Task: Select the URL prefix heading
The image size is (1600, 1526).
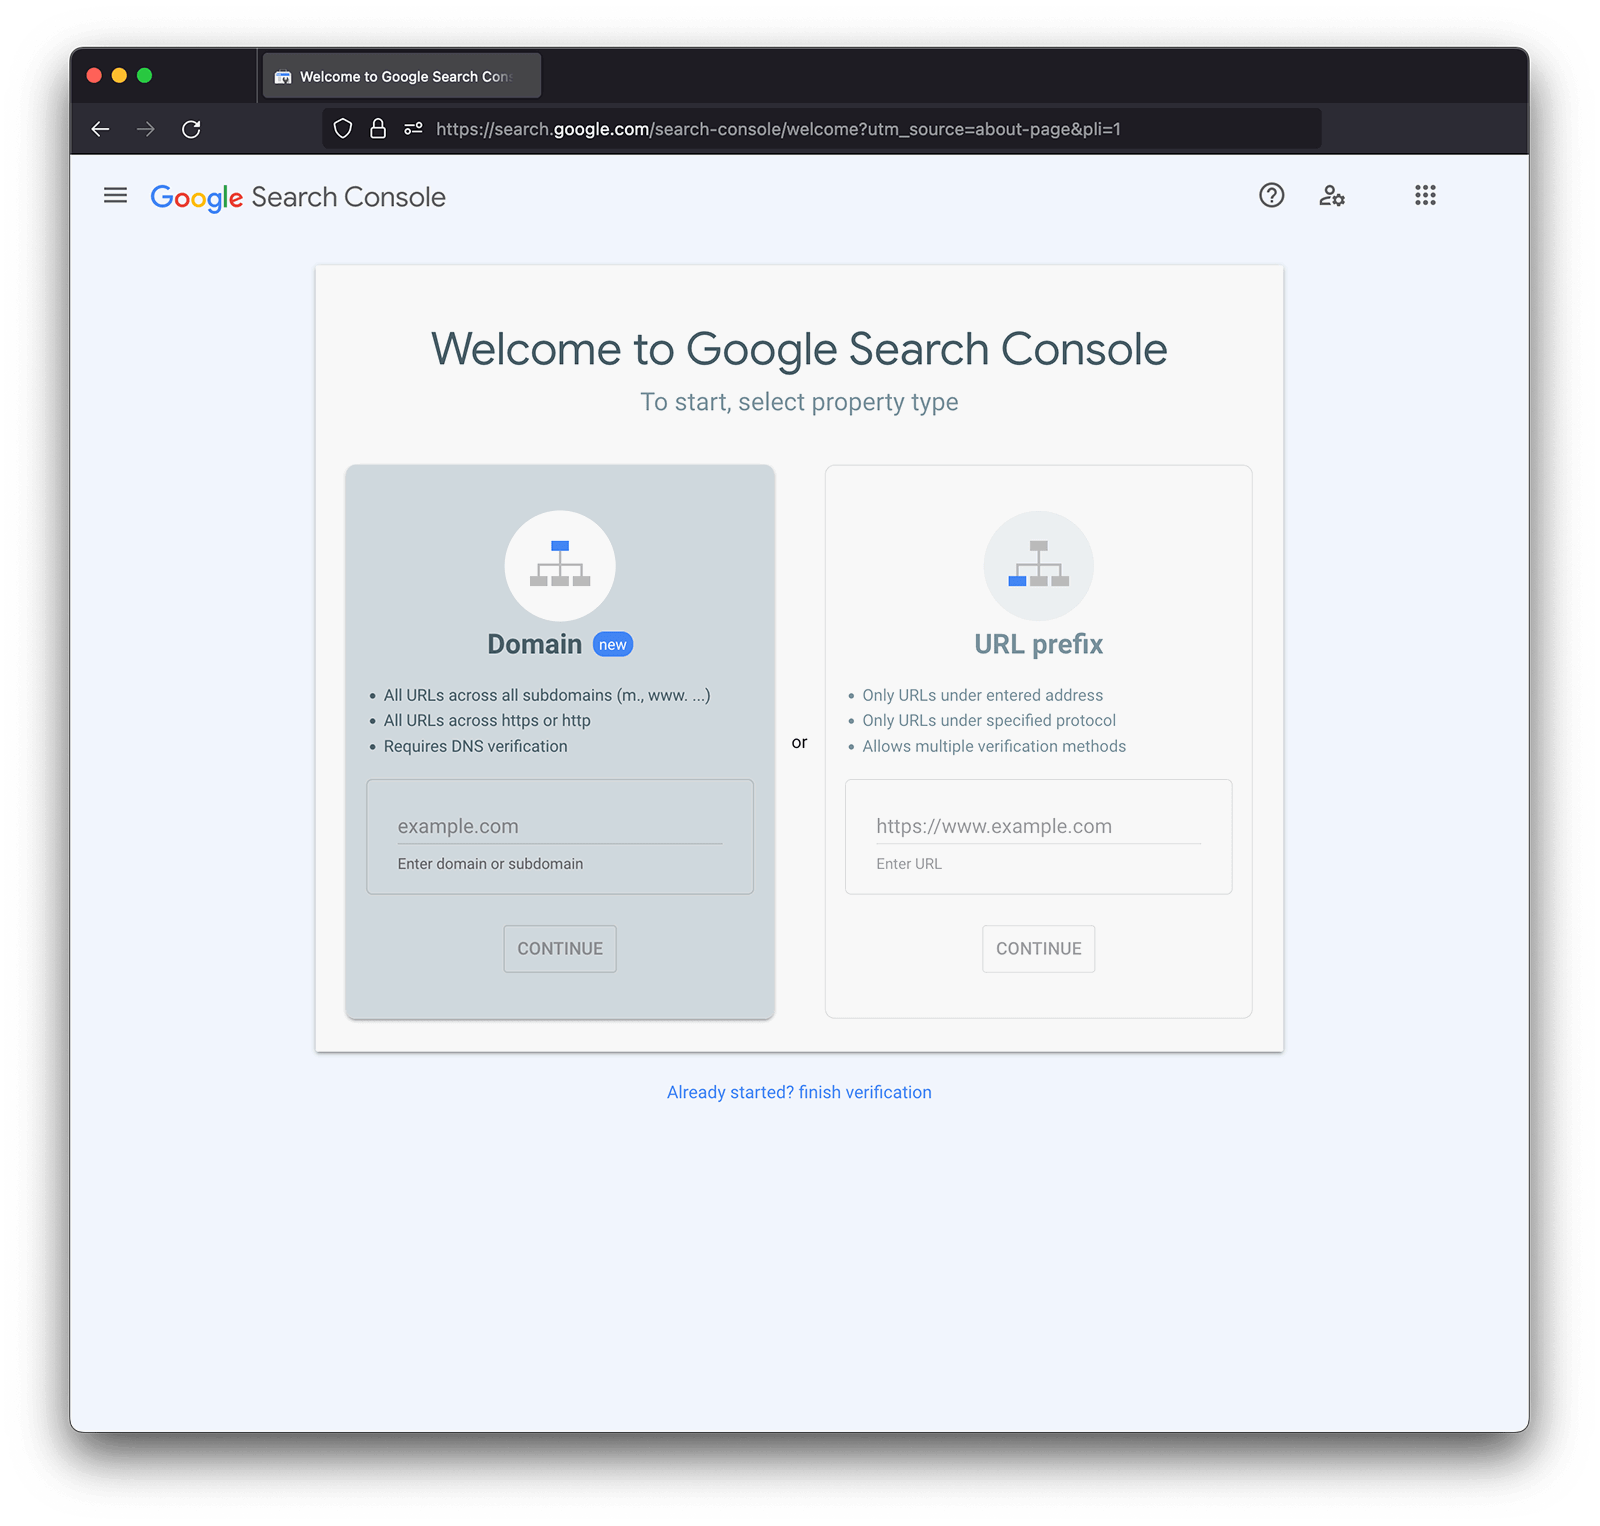Action: tap(1039, 644)
